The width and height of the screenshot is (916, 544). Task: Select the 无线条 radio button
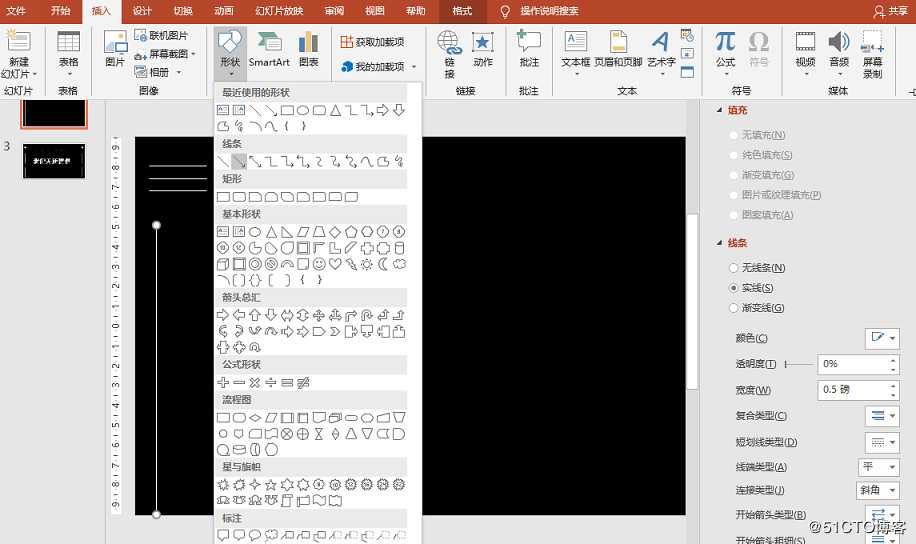(734, 268)
